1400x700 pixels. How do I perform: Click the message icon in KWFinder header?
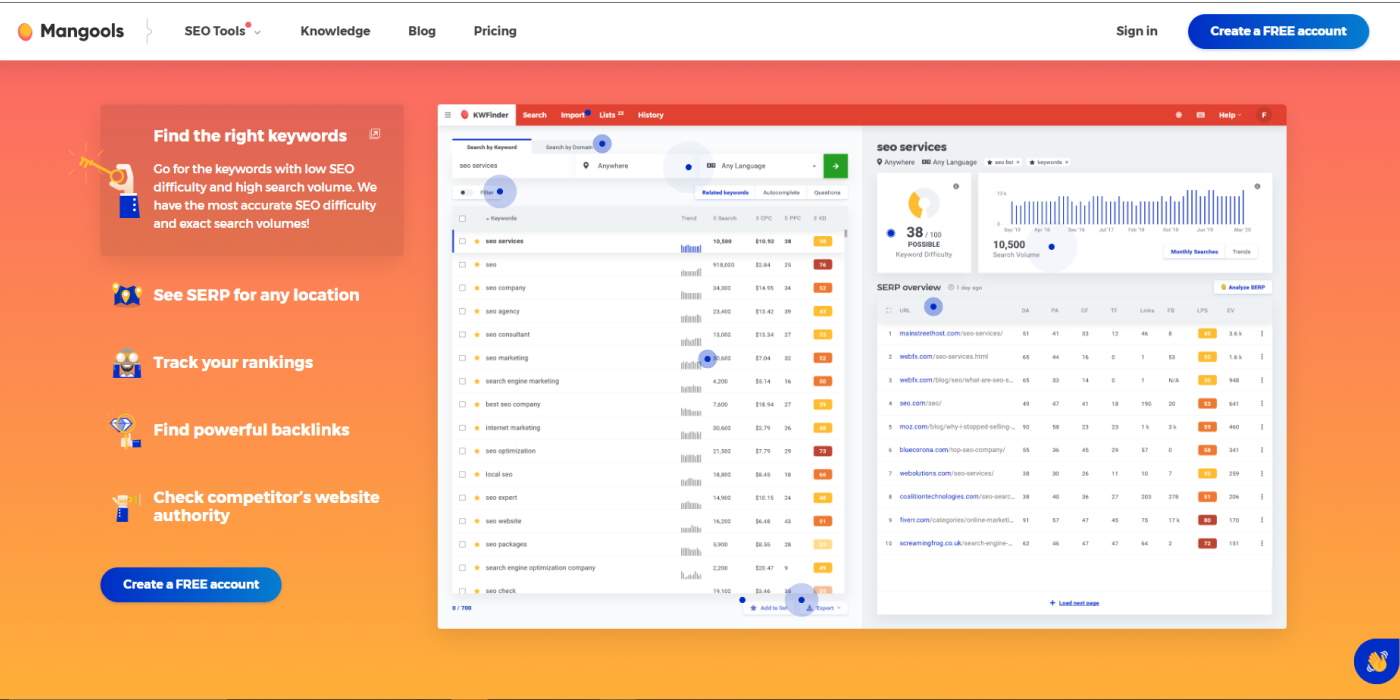[x=1200, y=115]
